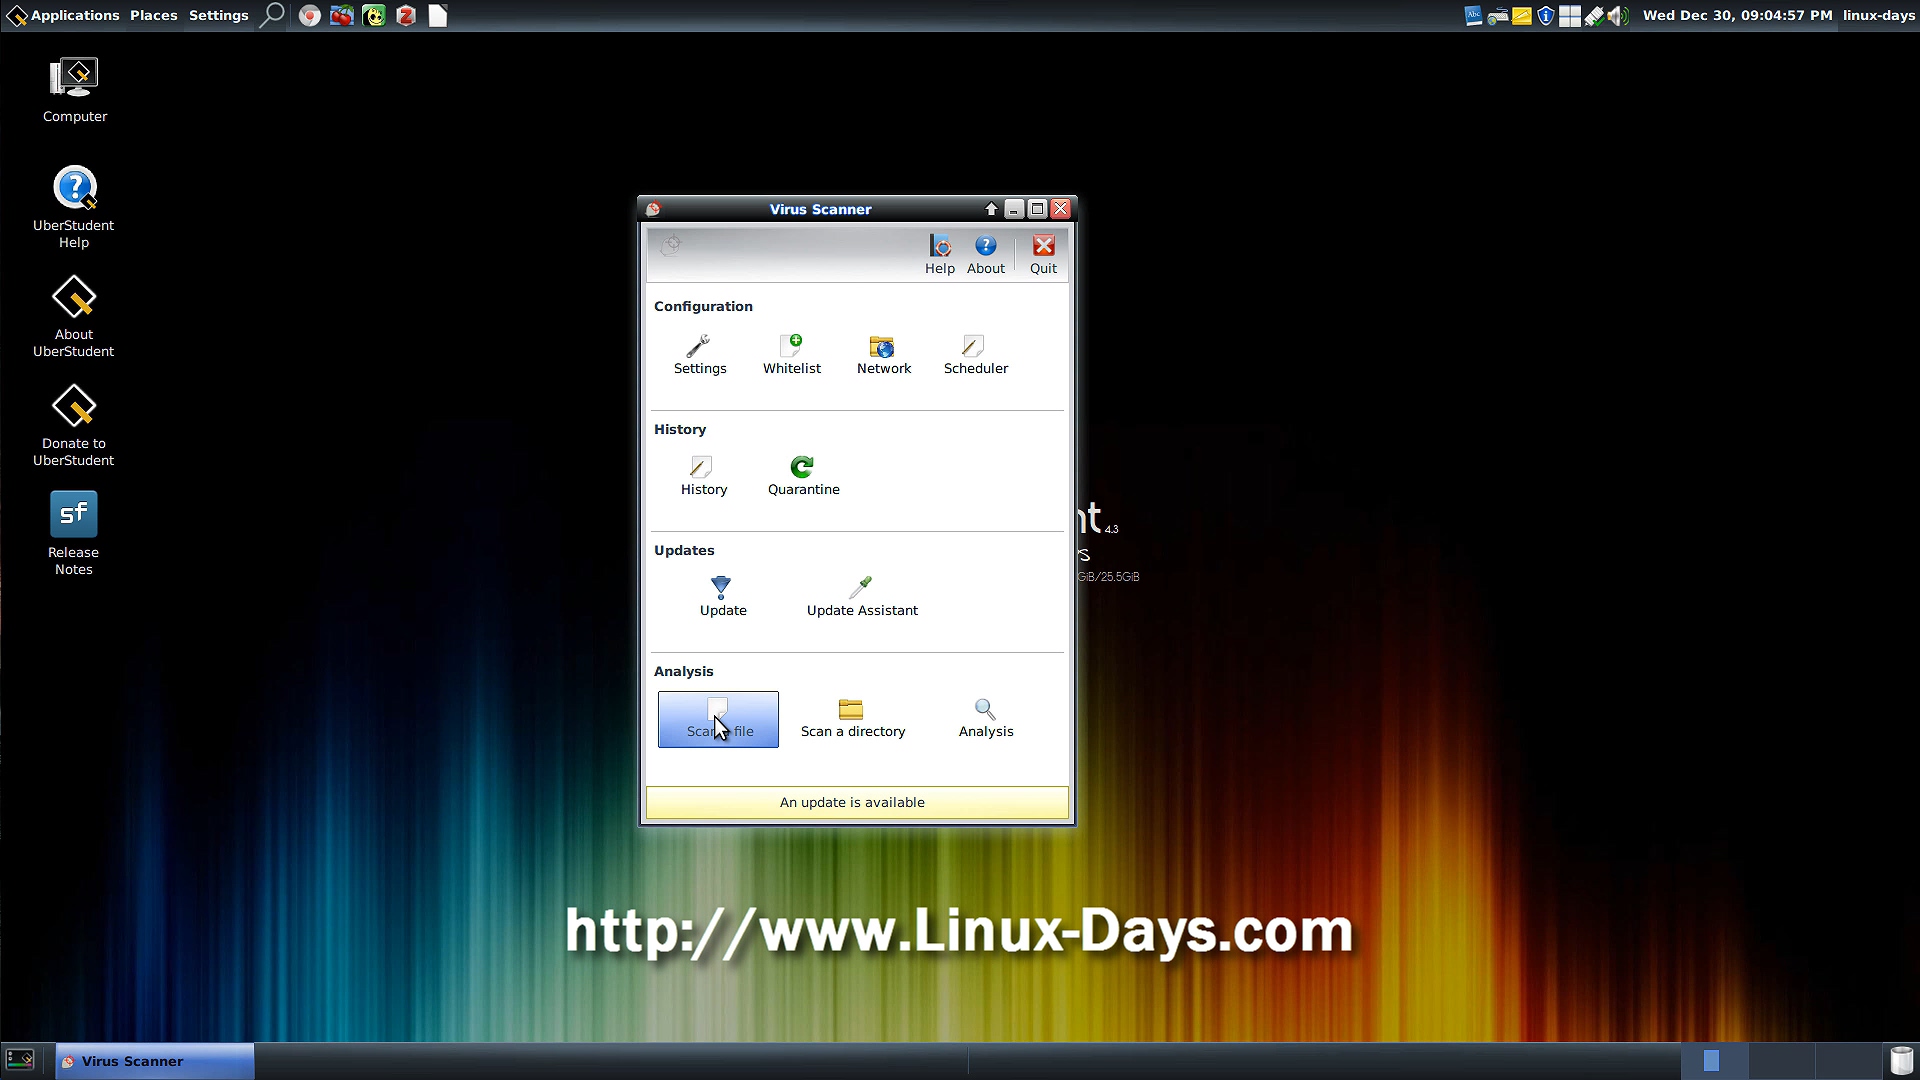This screenshot has height=1080, width=1920.
Task: Click the date and time clock
Action: (1737, 15)
